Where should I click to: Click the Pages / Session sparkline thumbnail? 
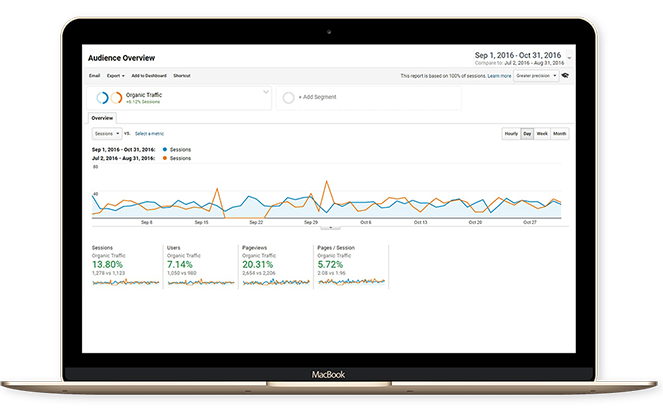click(351, 281)
